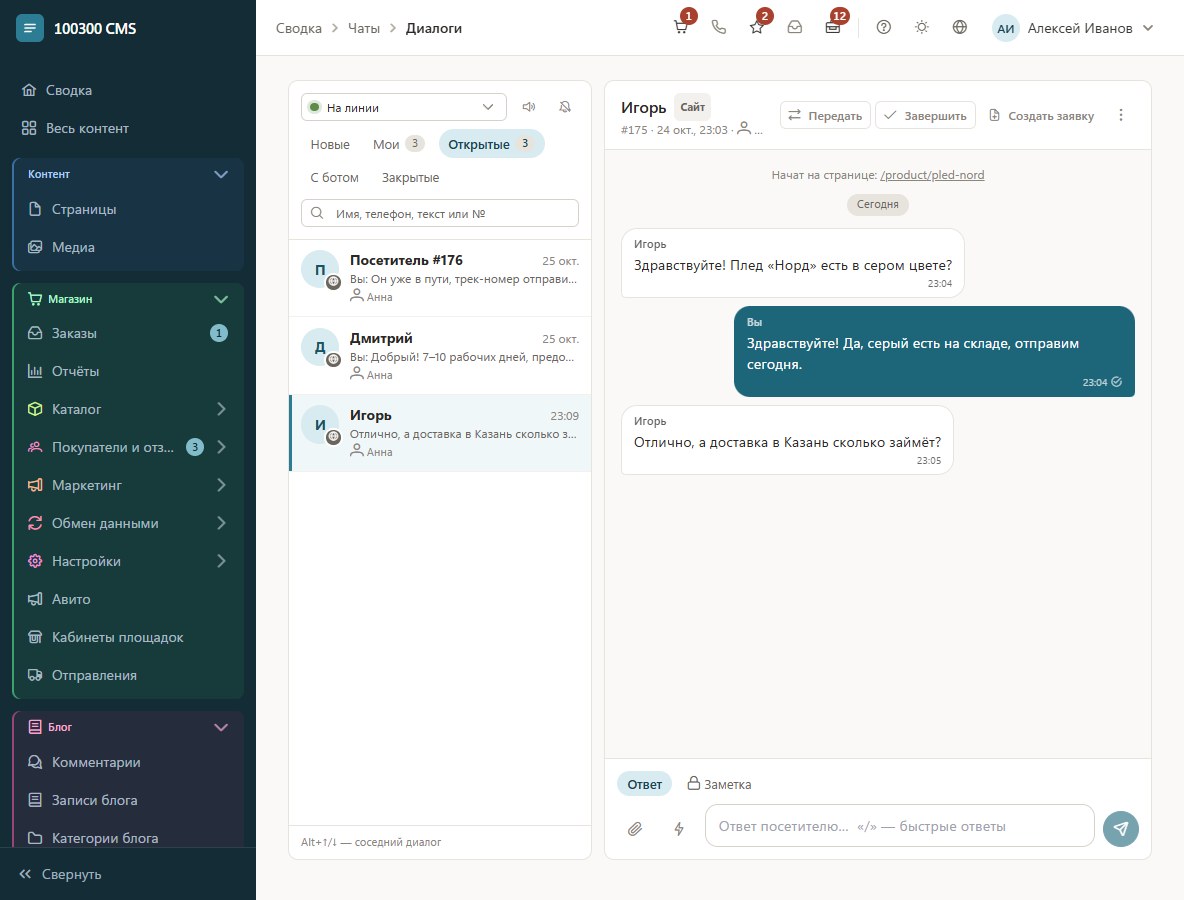Follow the /product/pled-nord link
This screenshot has height=900, width=1184.
tap(932, 174)
